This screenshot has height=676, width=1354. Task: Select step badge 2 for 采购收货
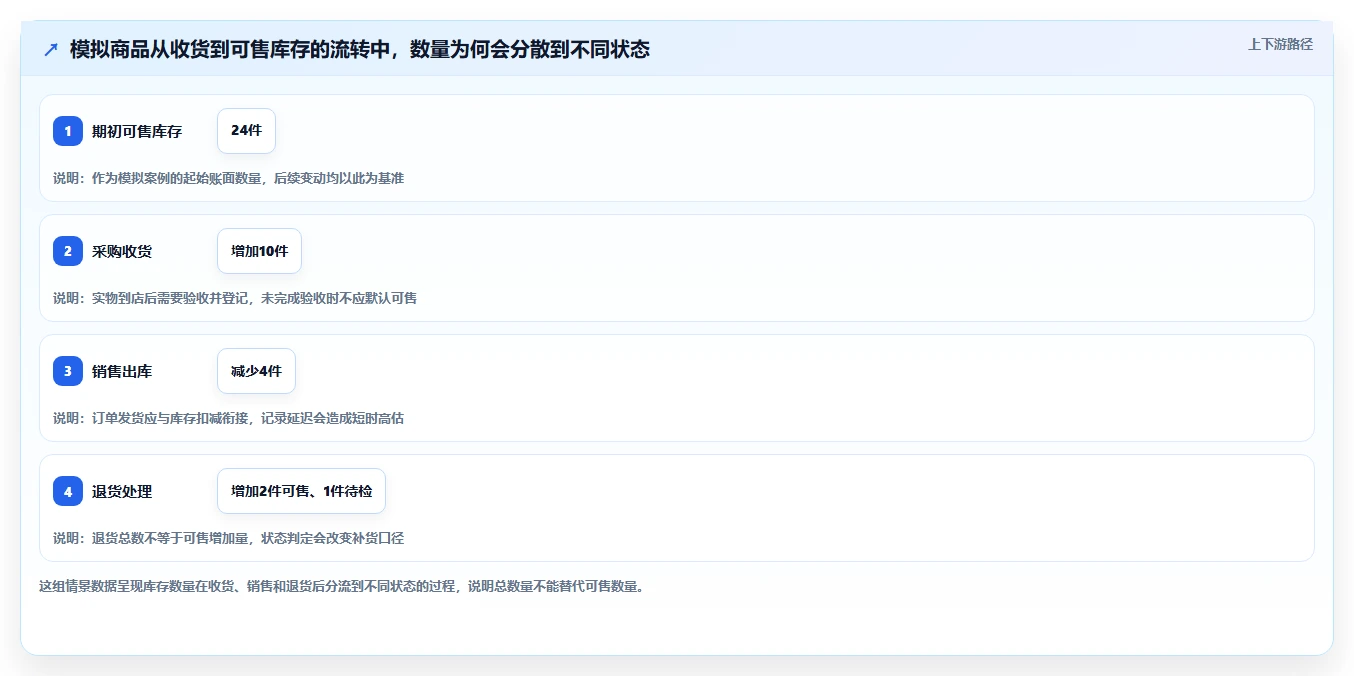point(68,251)
